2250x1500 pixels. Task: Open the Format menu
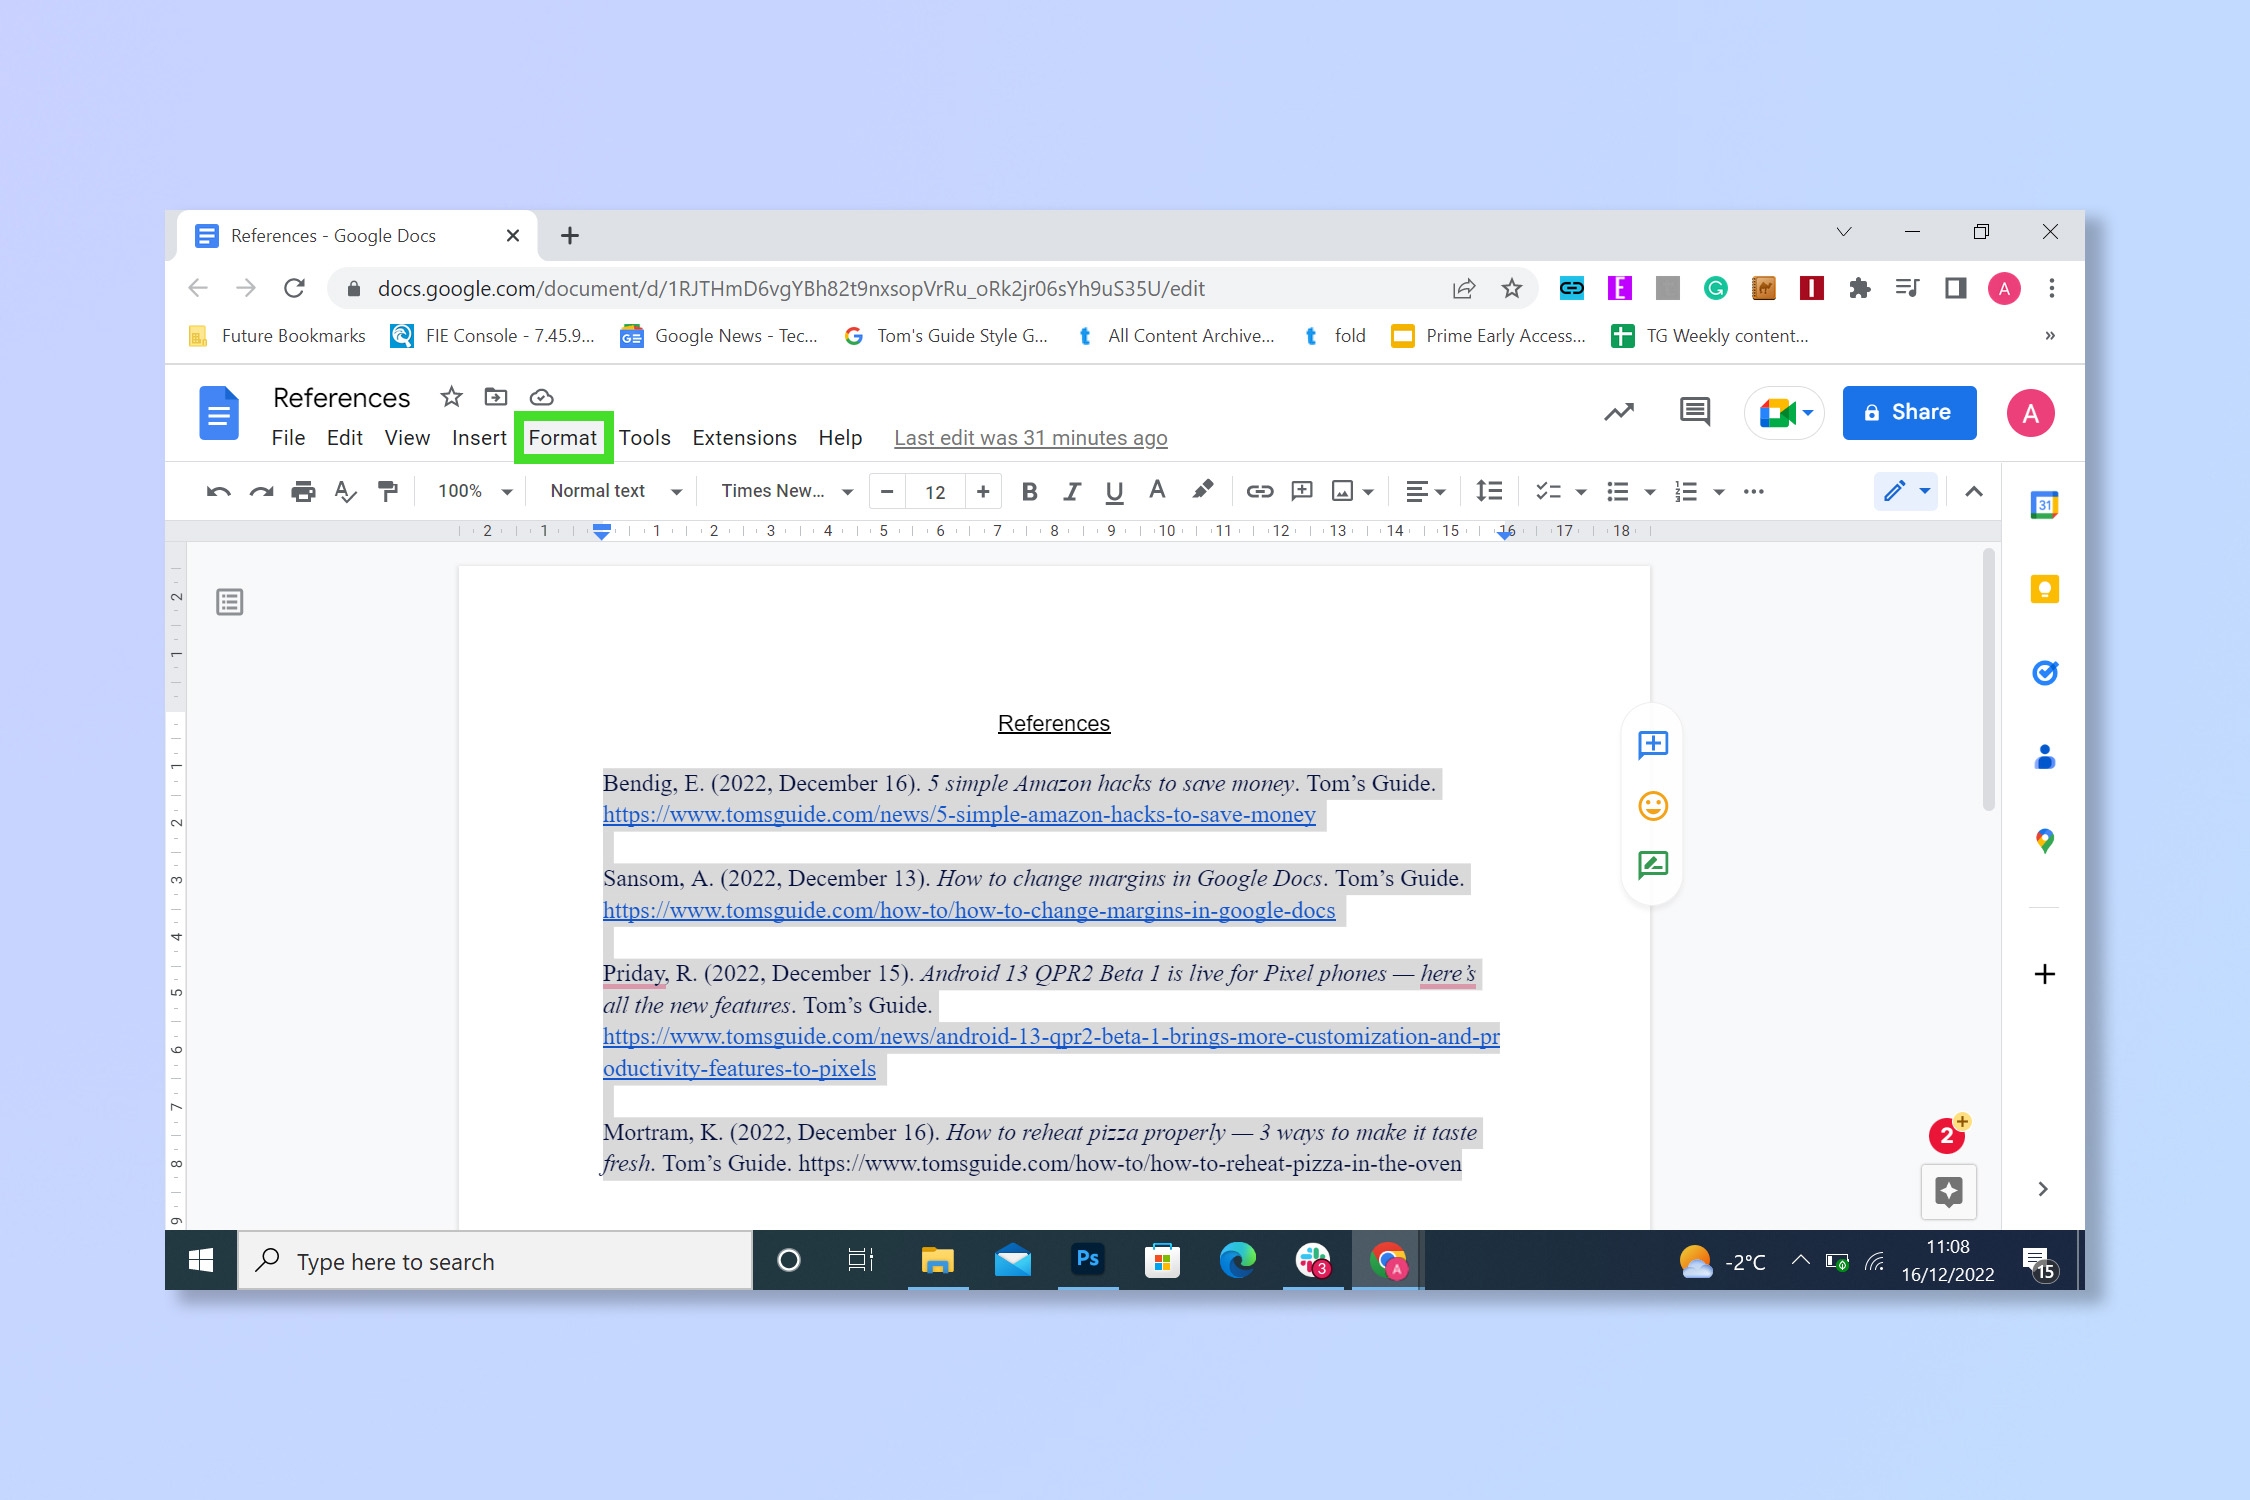(563, 437)
